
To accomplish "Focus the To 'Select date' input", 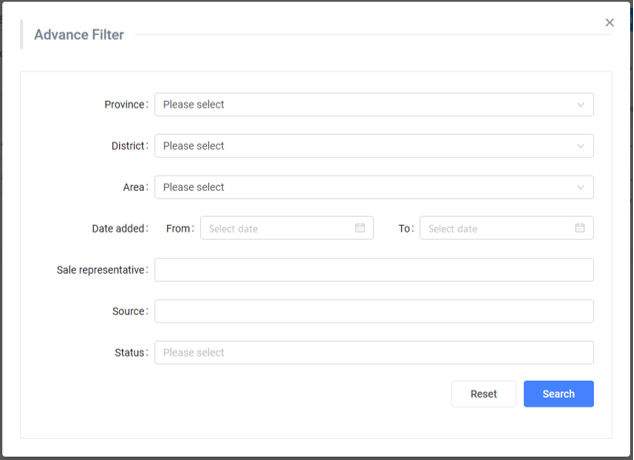I will (x=497, y=228).
